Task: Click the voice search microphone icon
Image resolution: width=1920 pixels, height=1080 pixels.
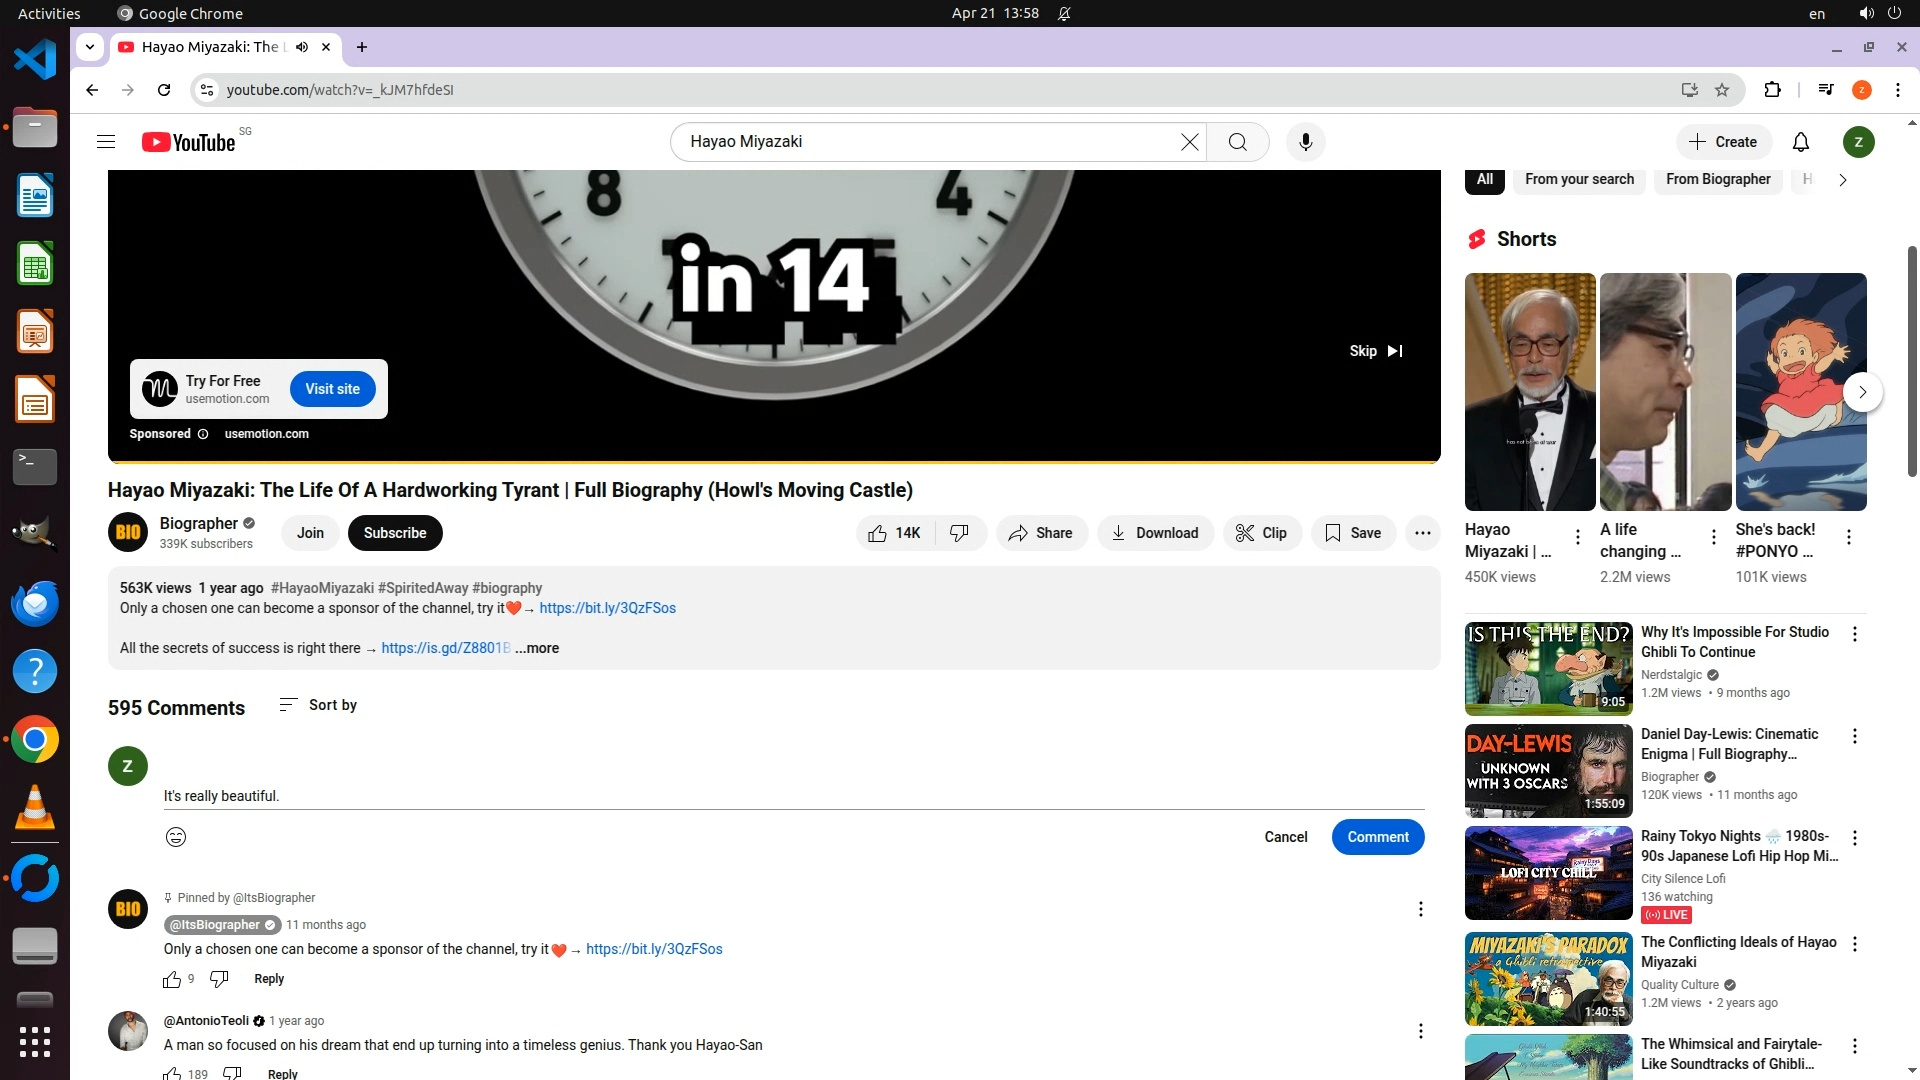Action: point(1305,142)
